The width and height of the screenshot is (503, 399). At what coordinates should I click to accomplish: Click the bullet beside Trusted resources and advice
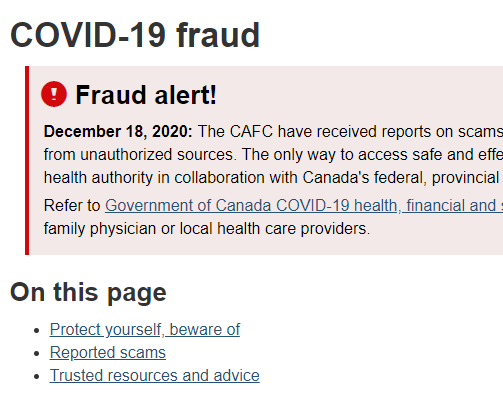click(x=37, y=376)
